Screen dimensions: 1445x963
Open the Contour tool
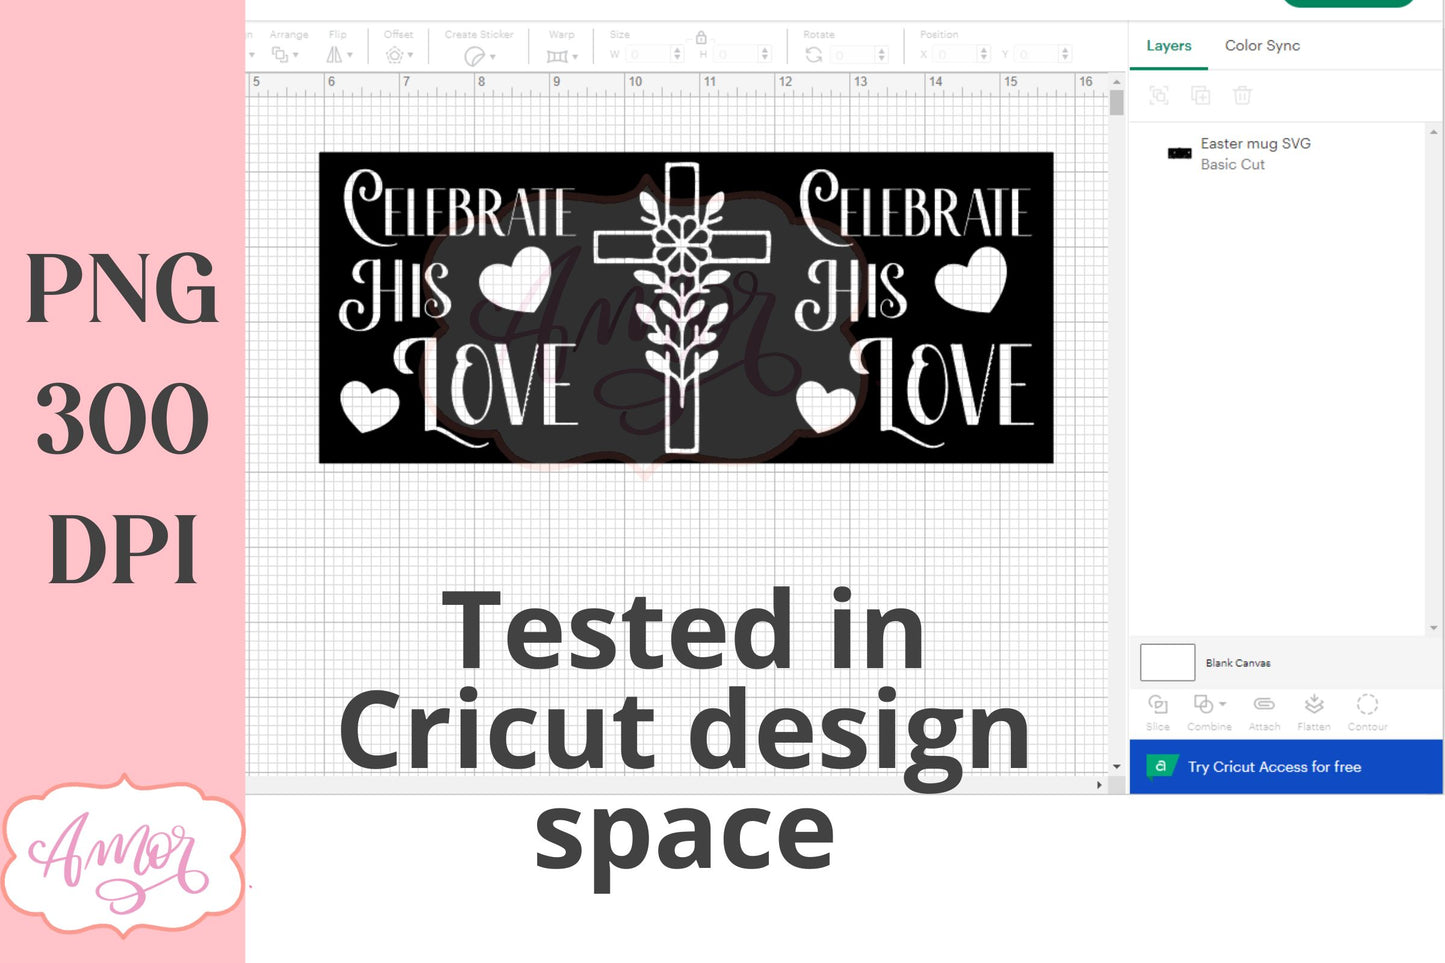click(1367, 710)
